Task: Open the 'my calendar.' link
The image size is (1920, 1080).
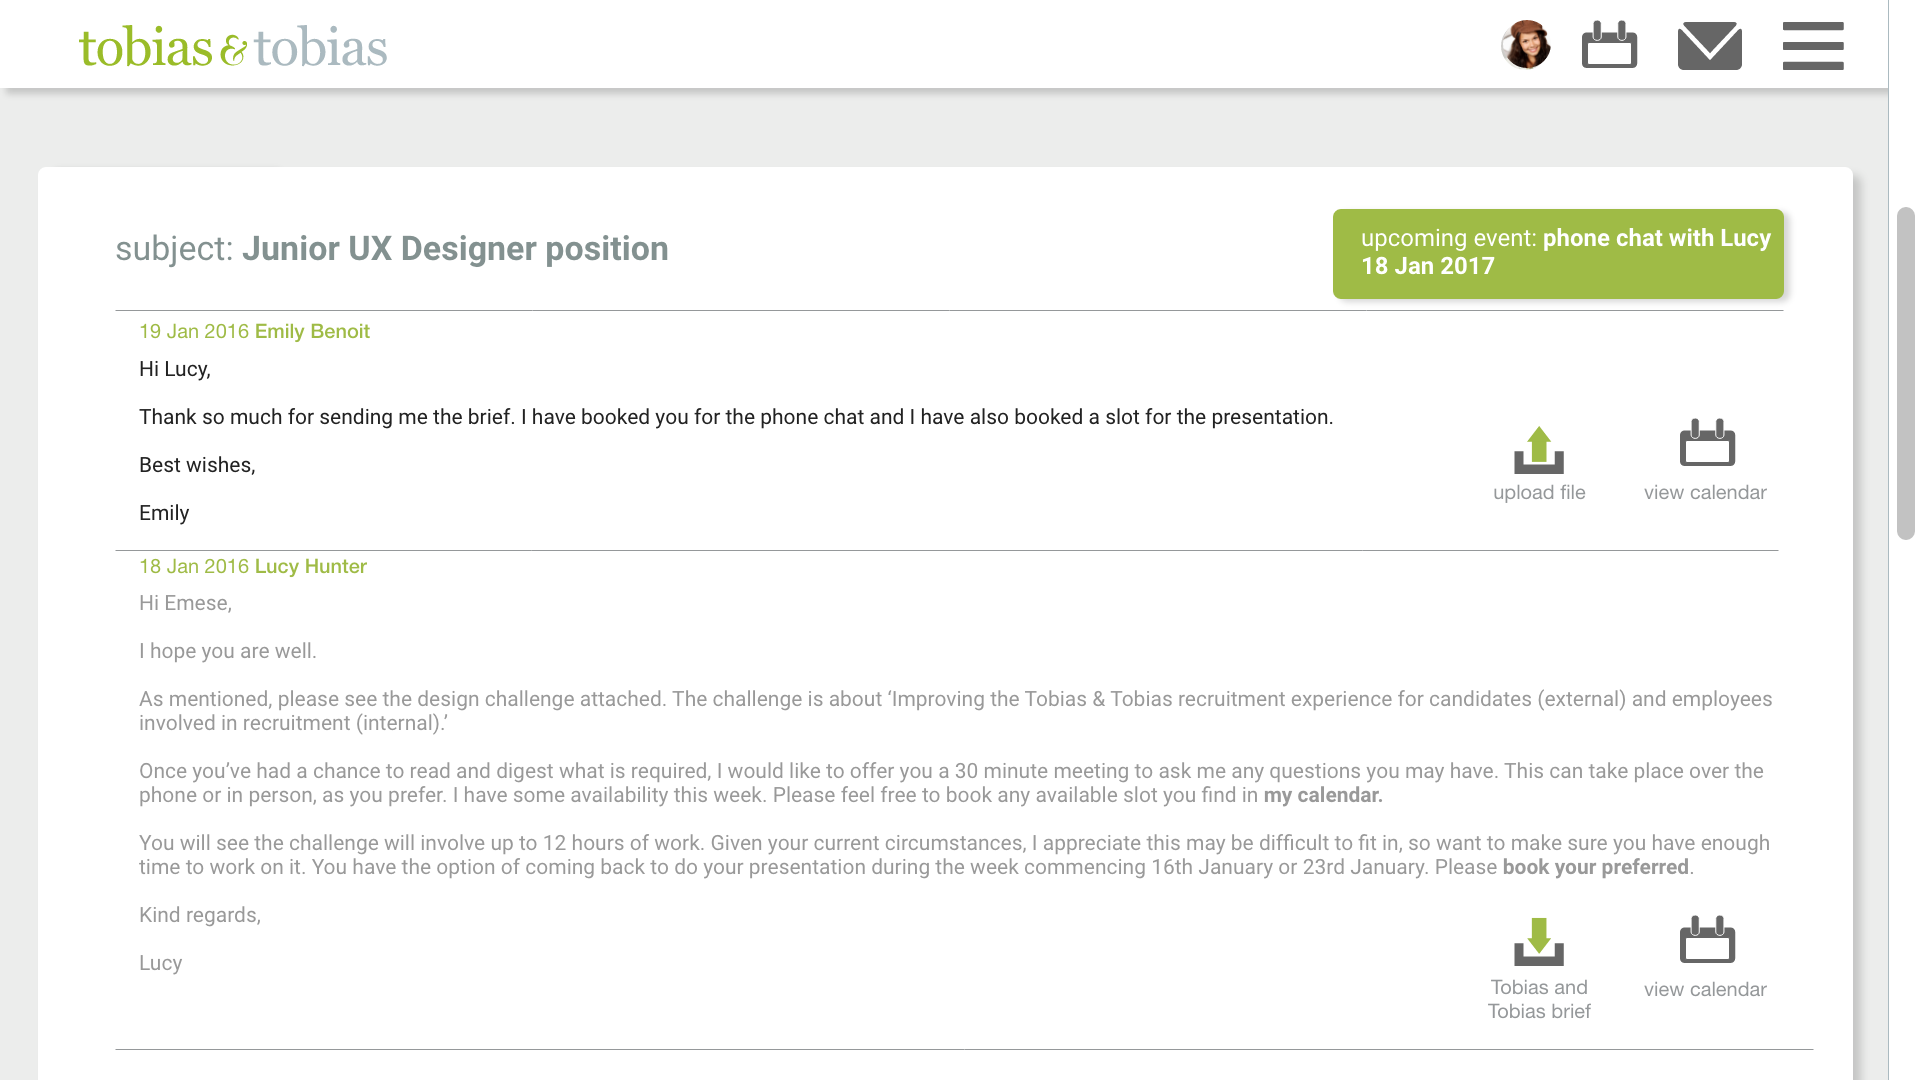Action: [x=1322, y=795]
